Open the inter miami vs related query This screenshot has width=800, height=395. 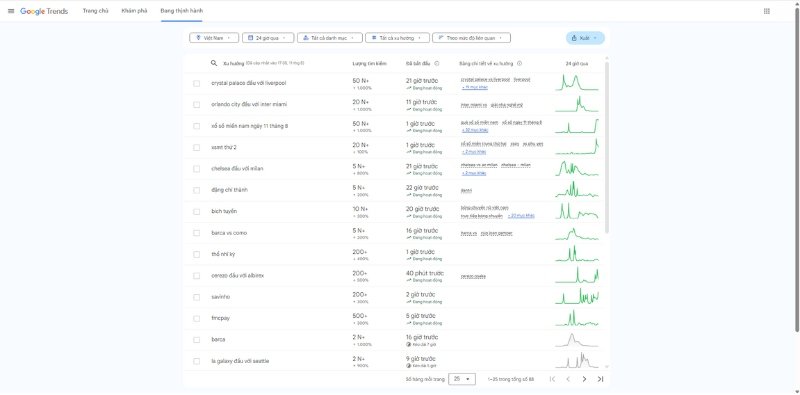click(473, 105)
